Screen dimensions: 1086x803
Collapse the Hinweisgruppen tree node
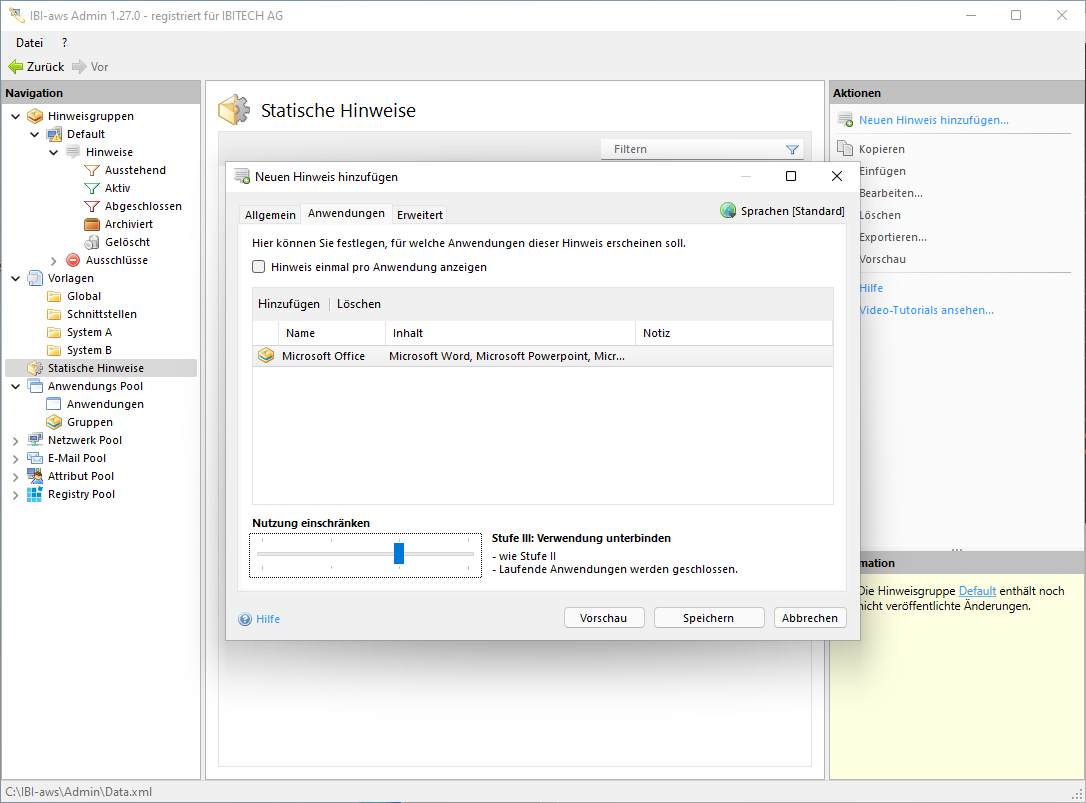click(x=15, y=116)
